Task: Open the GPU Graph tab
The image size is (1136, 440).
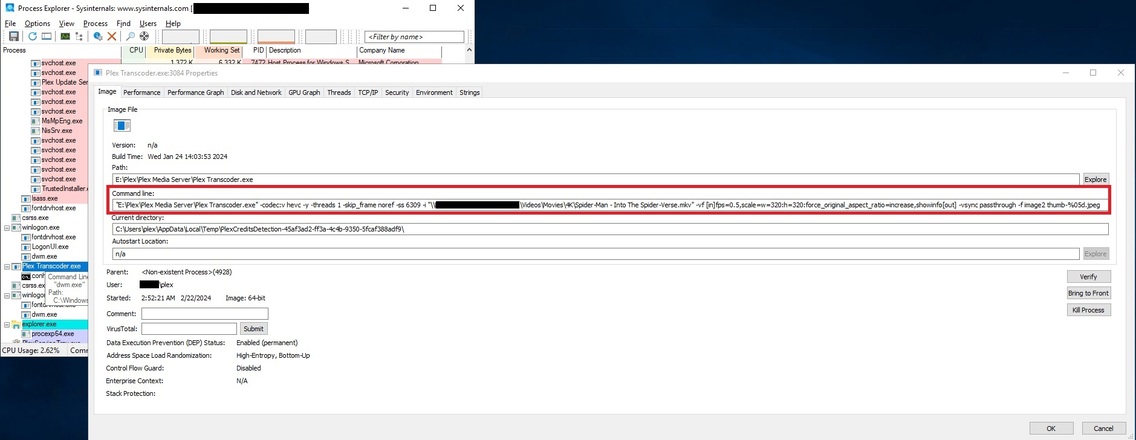Action: tap(304, 93)
